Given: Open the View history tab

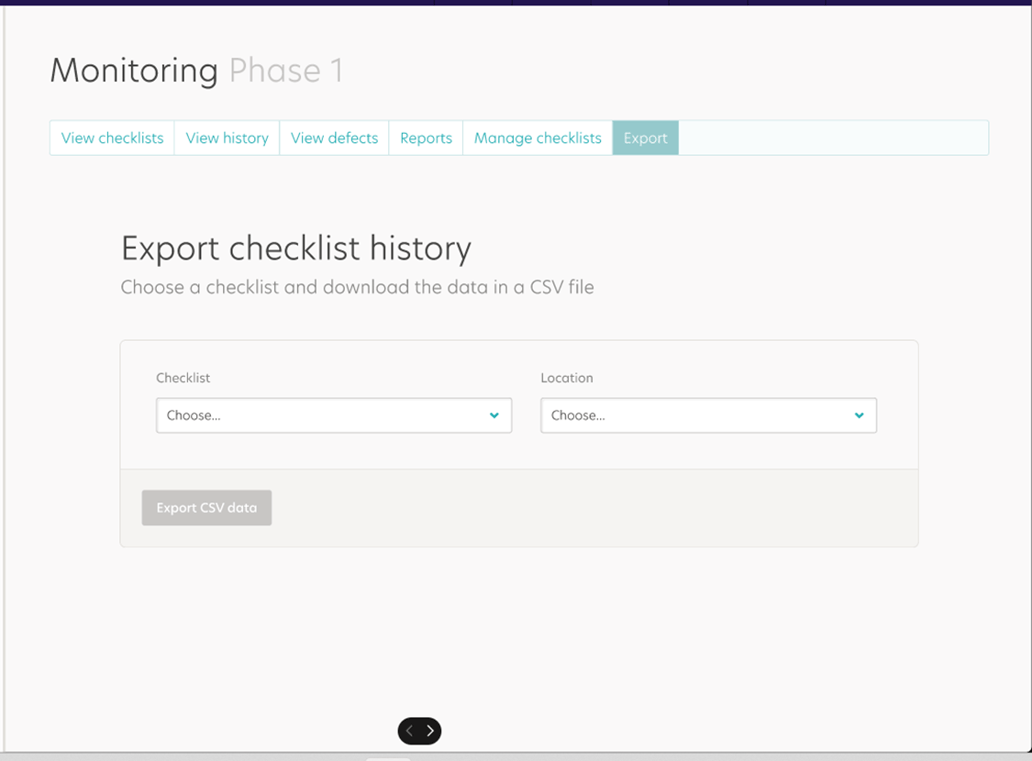Looking at the screenshot, I should [x=226, y=137].
